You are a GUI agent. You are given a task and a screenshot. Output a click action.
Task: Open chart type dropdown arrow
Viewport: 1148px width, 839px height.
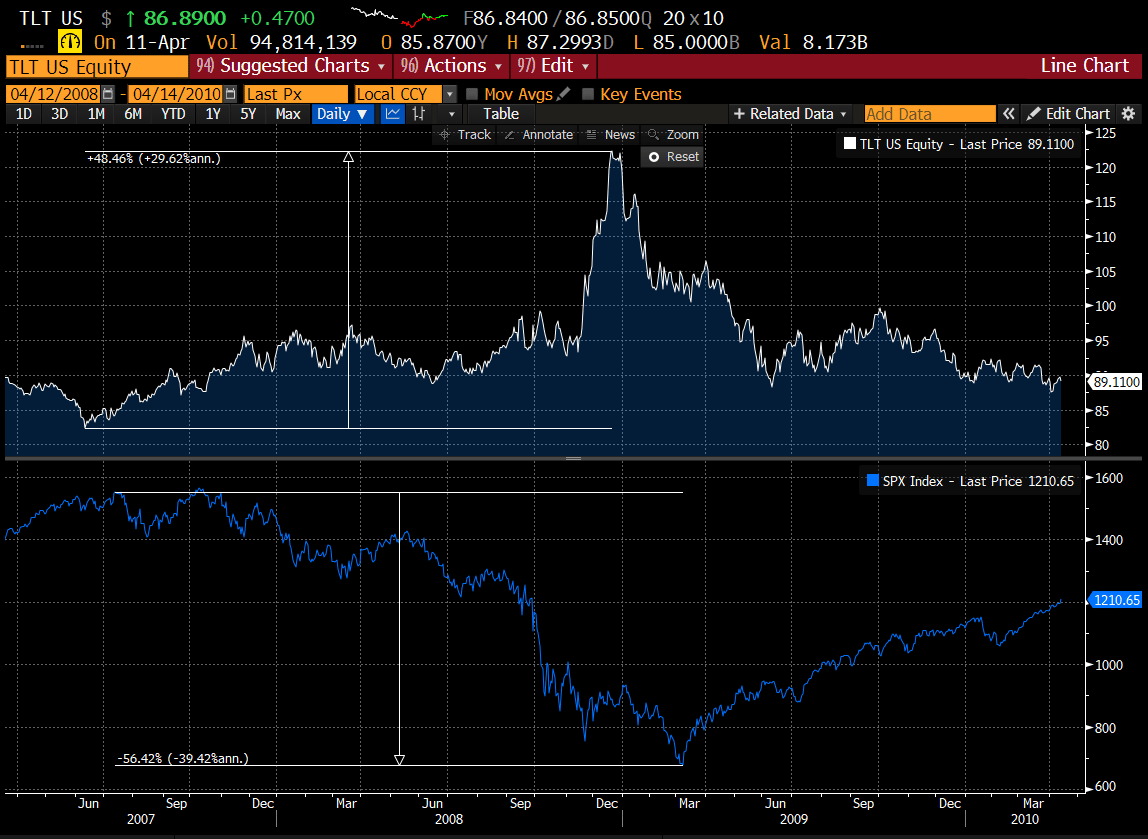[x=452, y=113]
